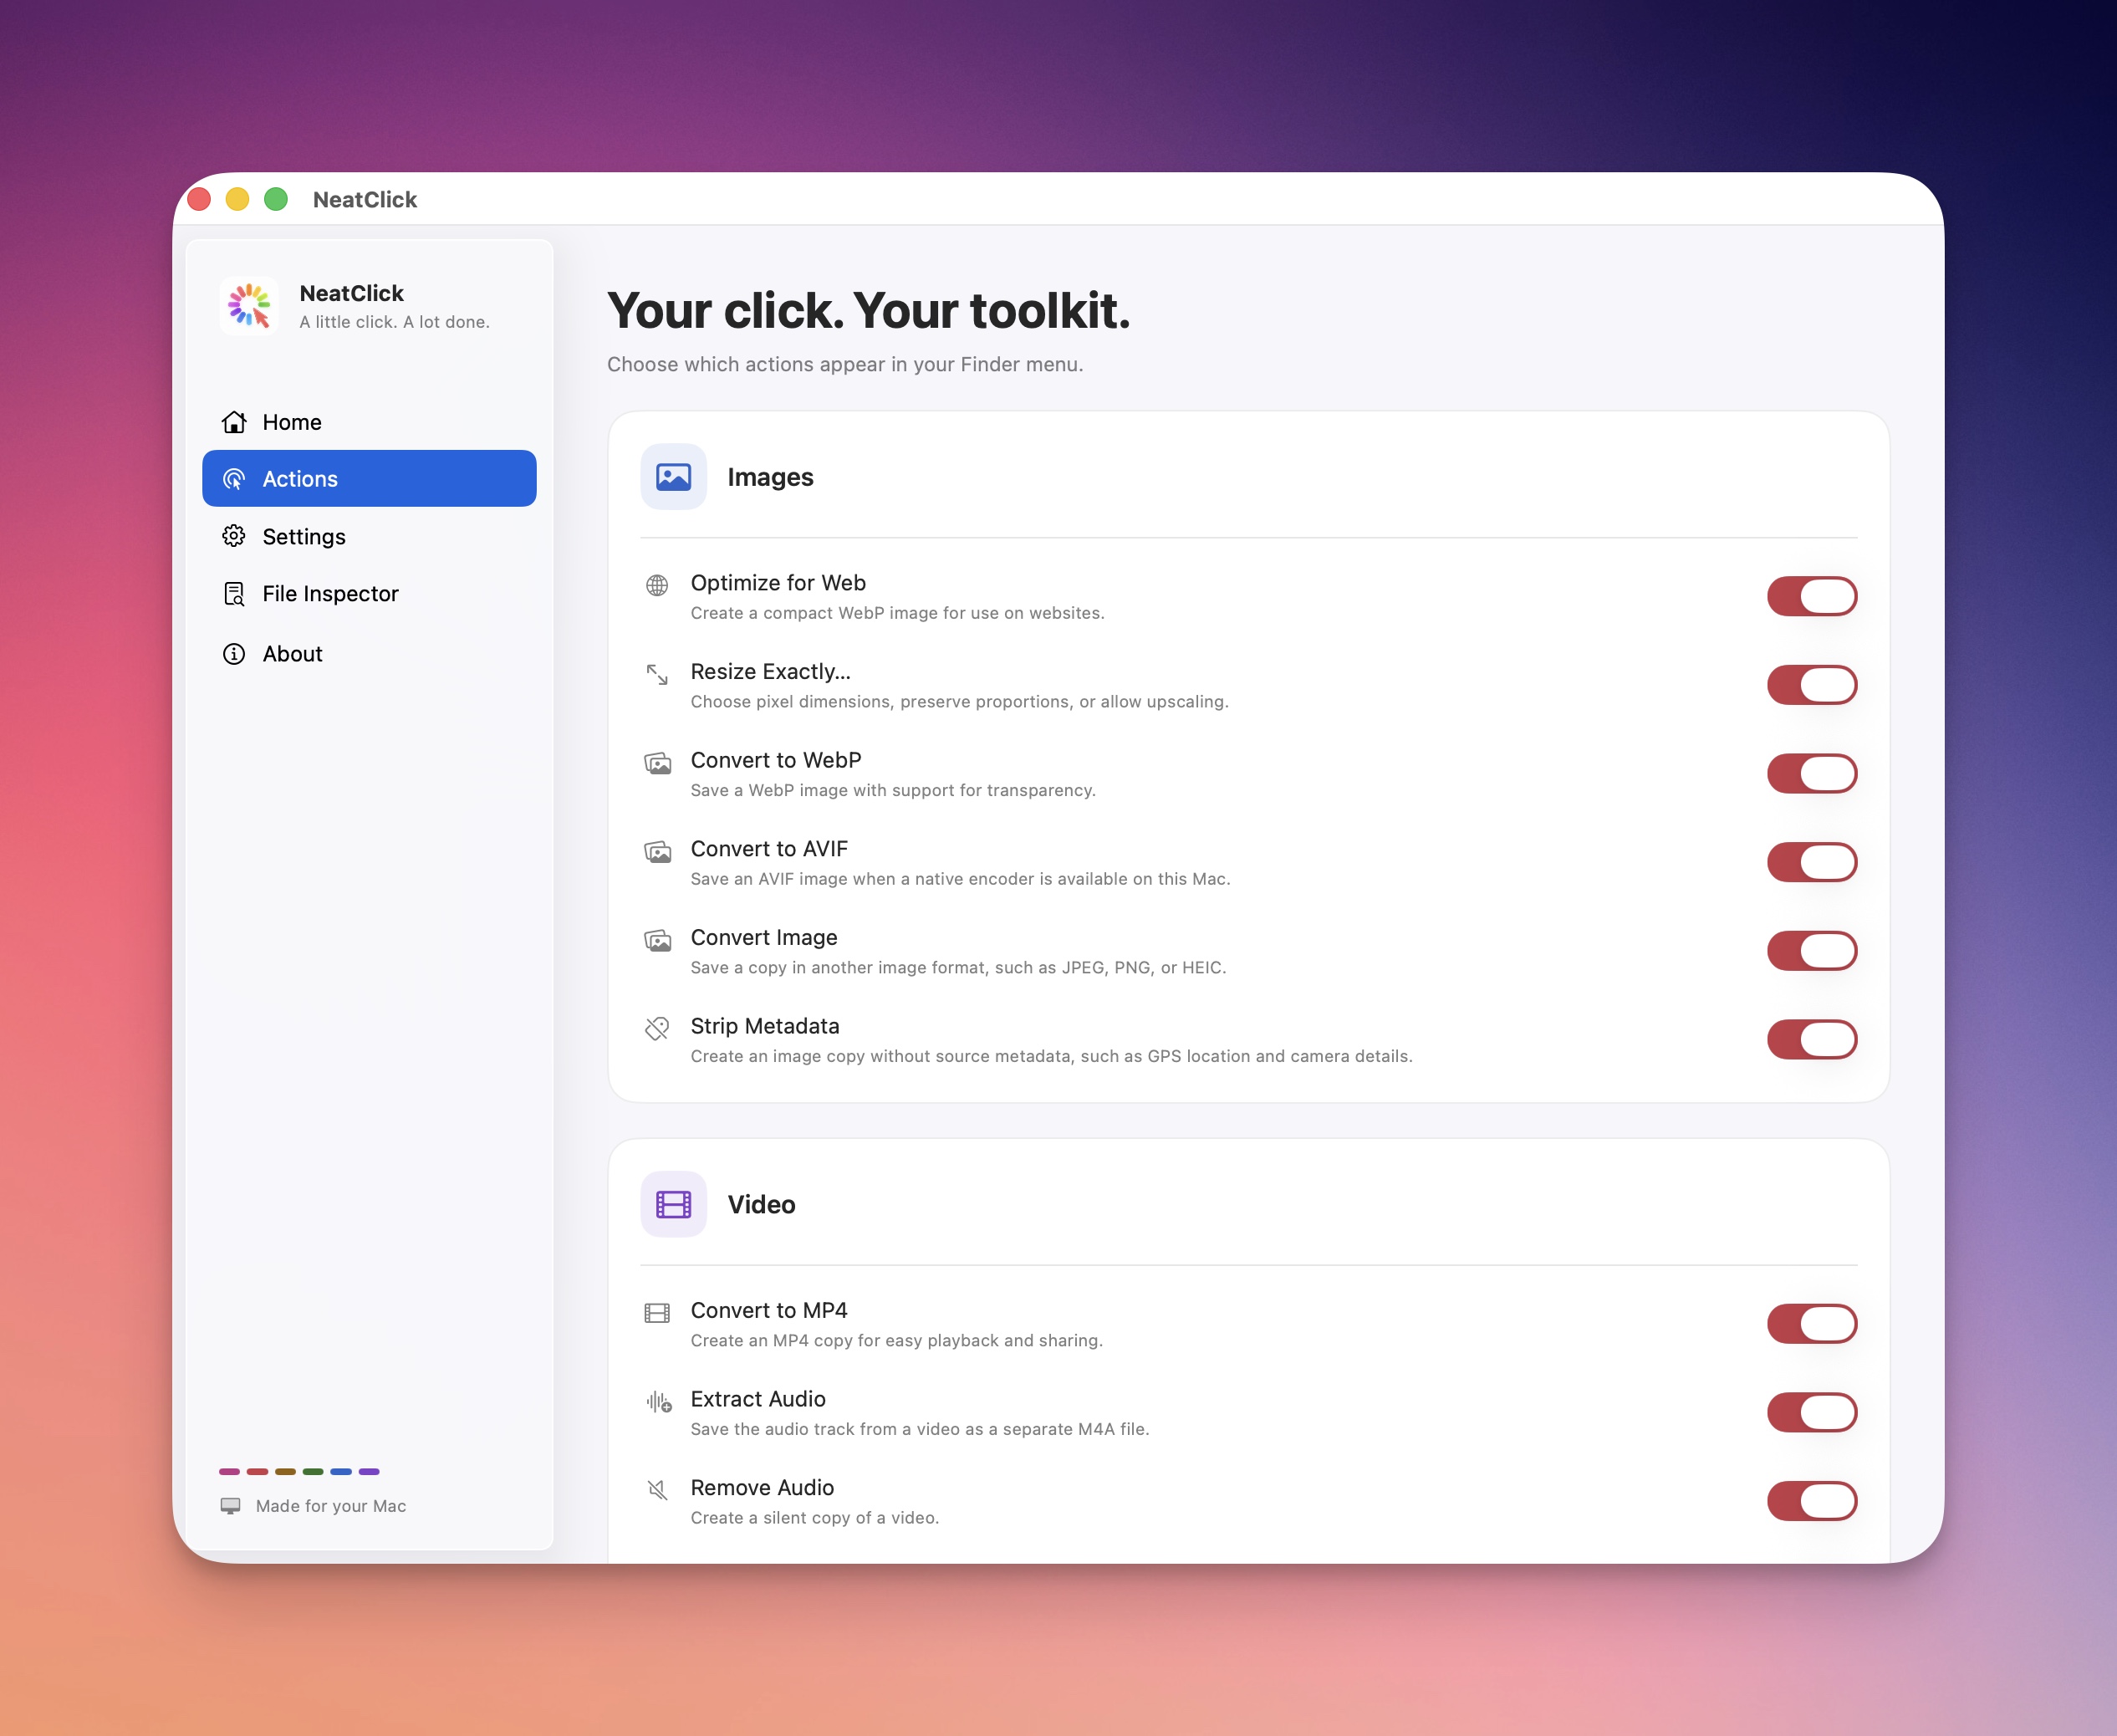Select the Actions sidebar item
Screen dimensions: 2117x1736
point(369,478)
